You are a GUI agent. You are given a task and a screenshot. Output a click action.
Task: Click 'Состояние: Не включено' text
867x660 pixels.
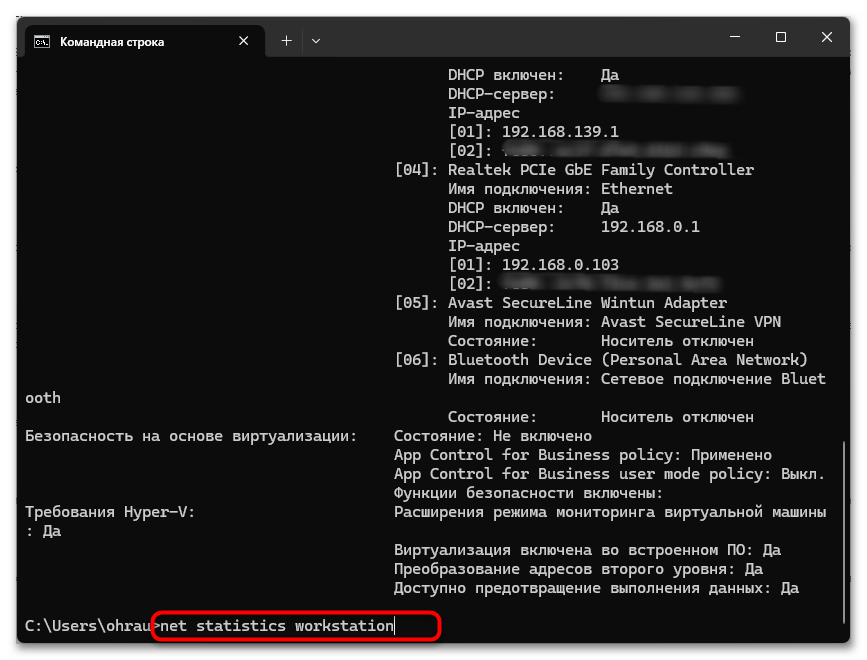point(493,436)
